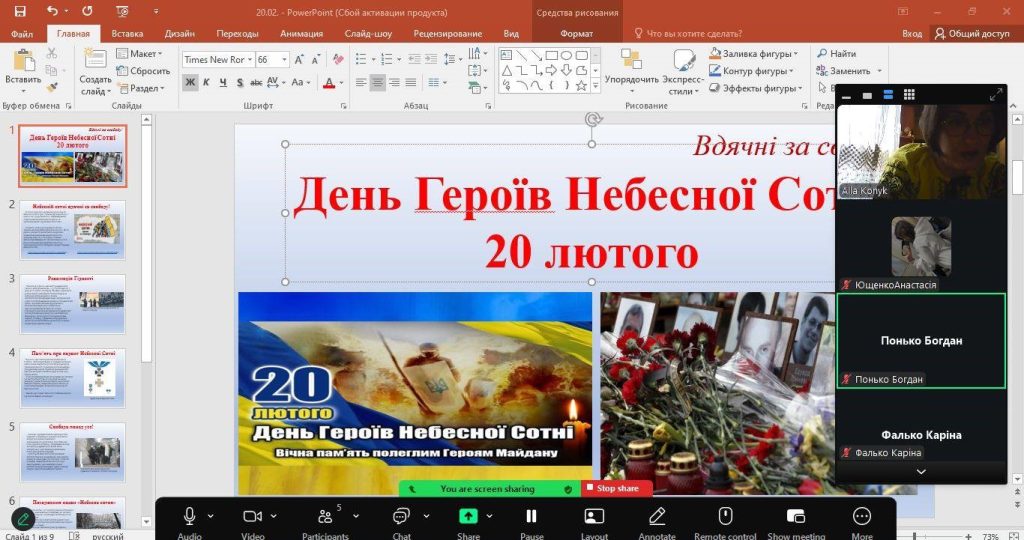Align text left
Image resolution: width=1024 pixels, height=540 pixels.
coord(361,82)
